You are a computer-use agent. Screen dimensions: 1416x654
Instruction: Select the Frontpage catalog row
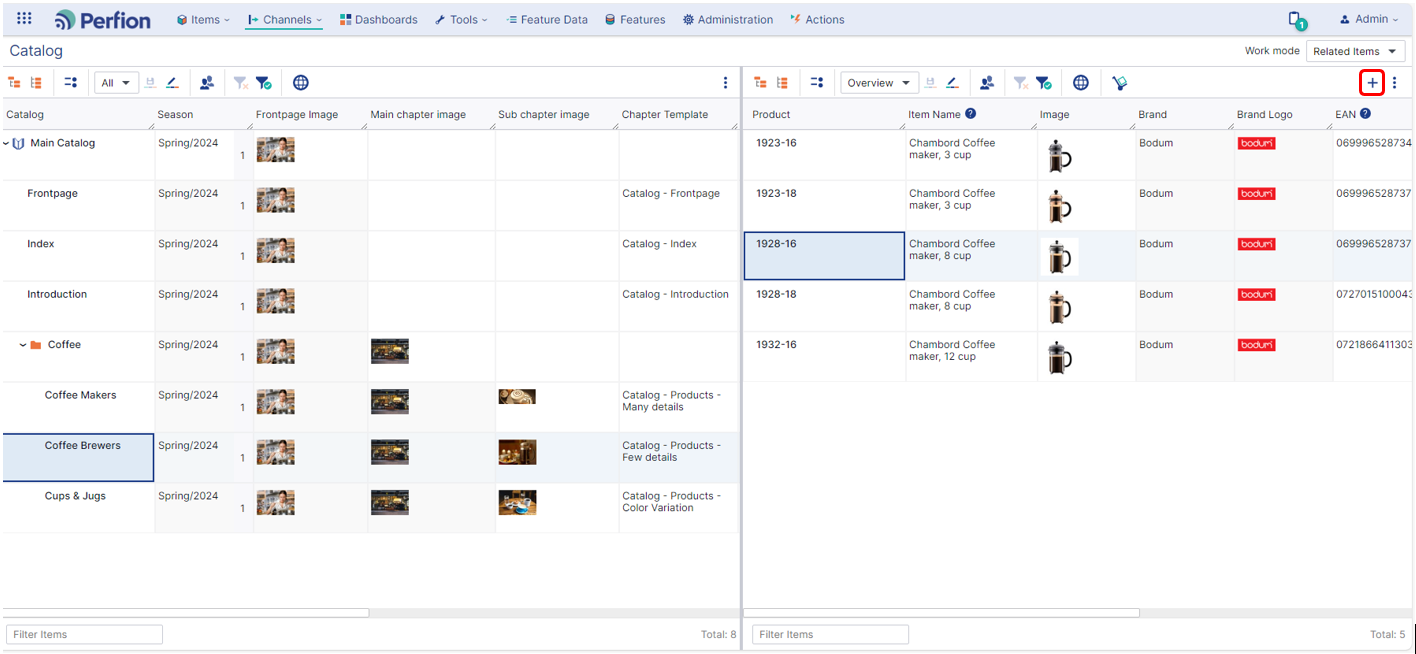[x=52, y=194]
